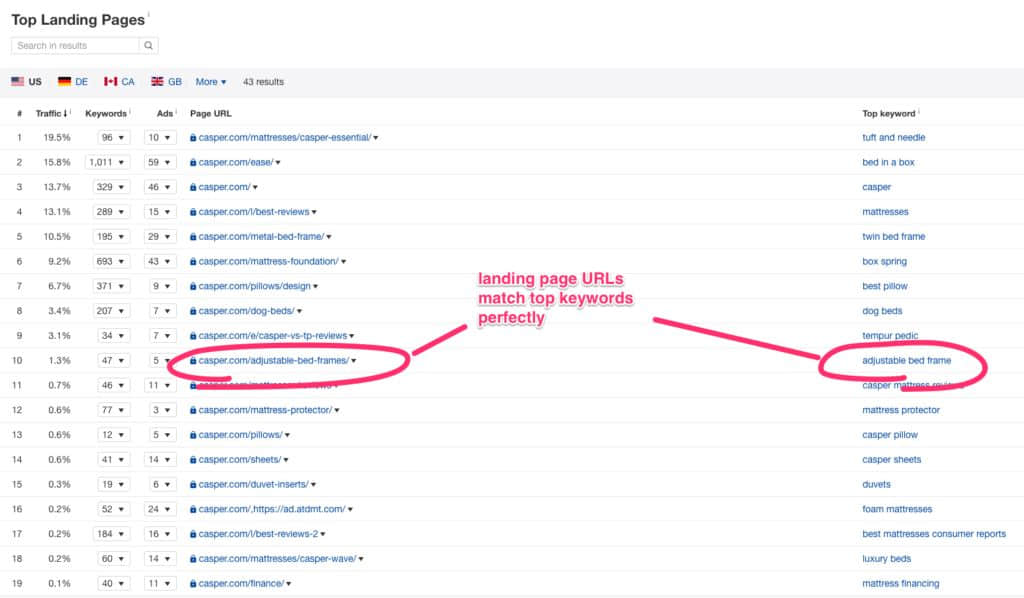
Task: Open casper.com/metal-bed-frame/ link
Action: point(261,237)
